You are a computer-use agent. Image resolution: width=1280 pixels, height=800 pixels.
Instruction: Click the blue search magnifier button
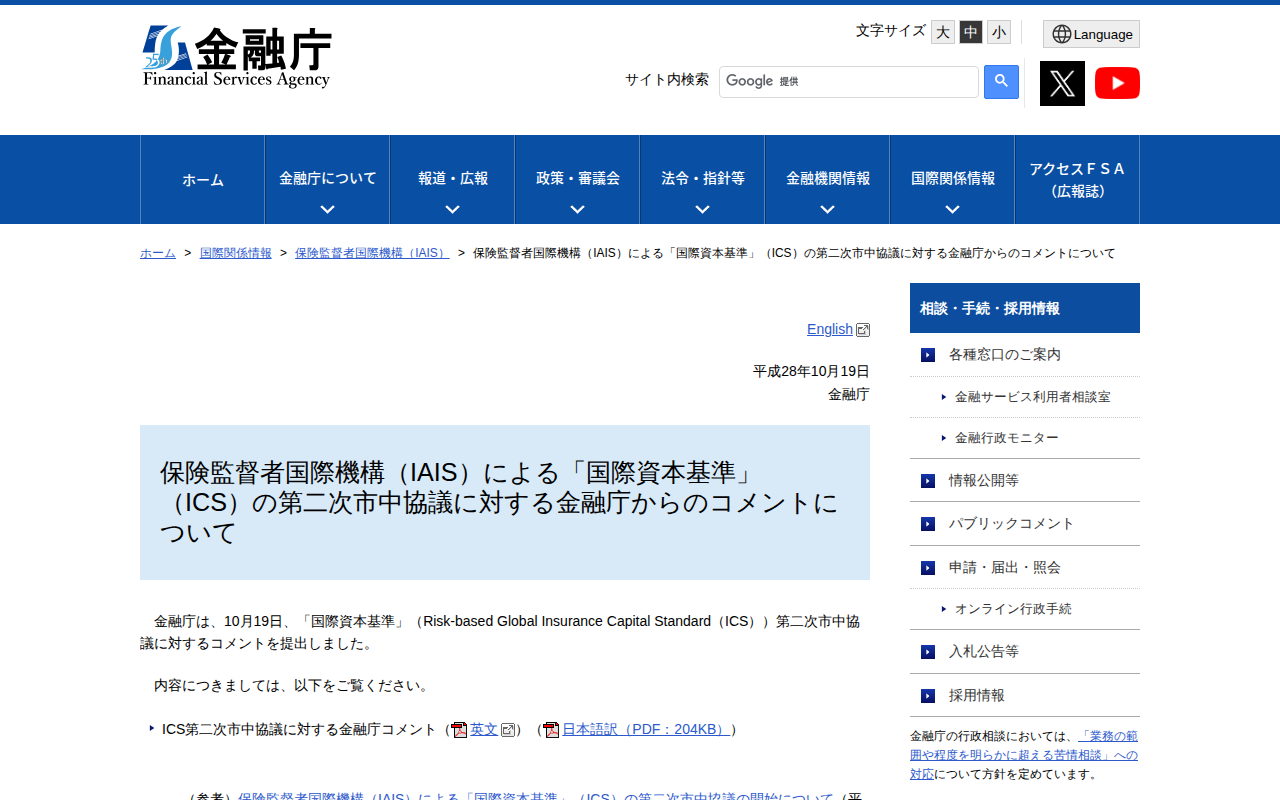(1001, 81)
